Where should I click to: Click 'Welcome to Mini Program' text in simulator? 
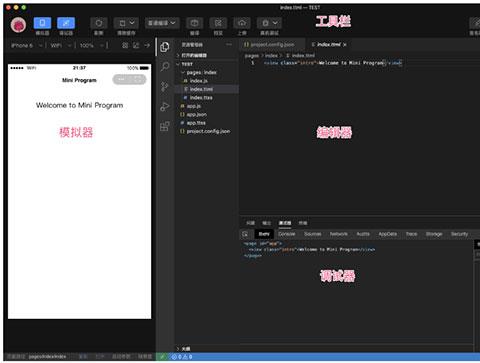click(x=80, y=105)
